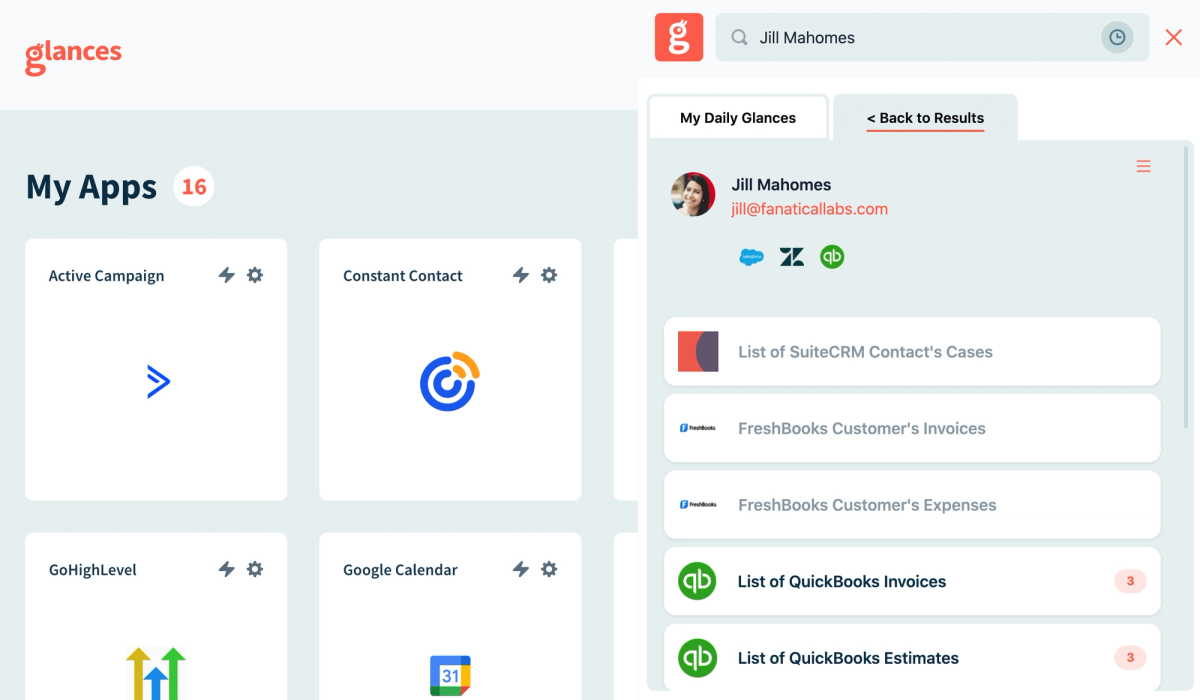Image resolution: width=1200 pixels, height=700 pixels.
Task: Click the My Apps count badge 16
Action: point(194,187)
